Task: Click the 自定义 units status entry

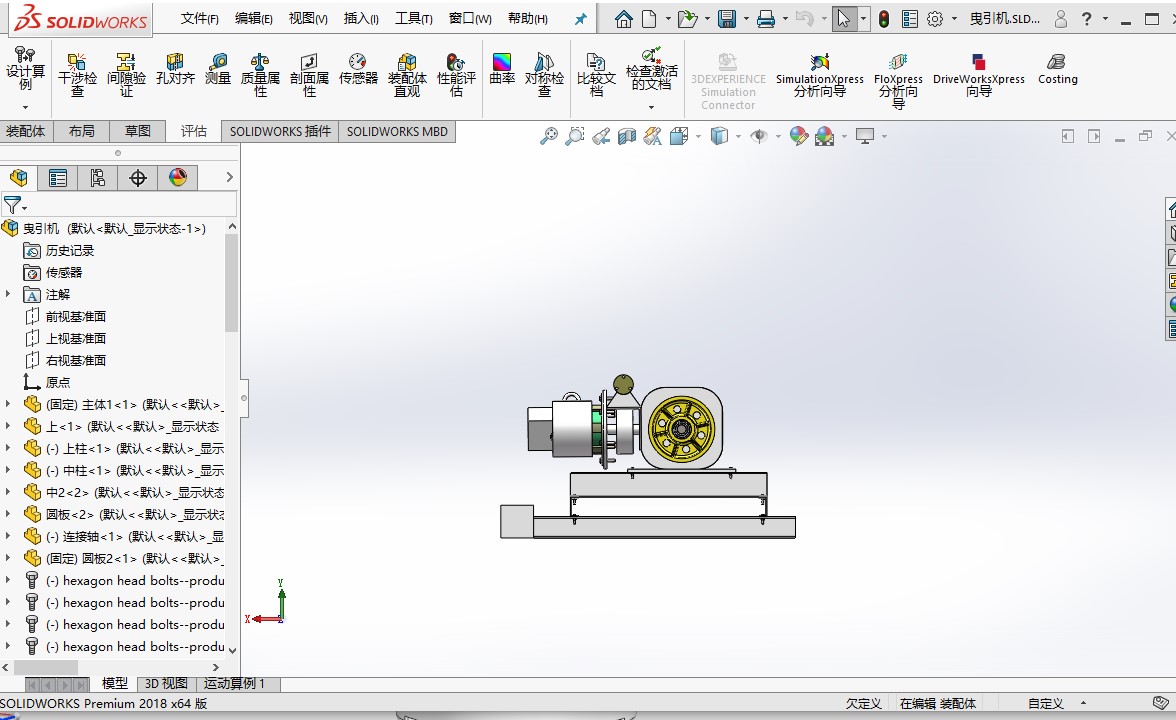Action: point(1046,704)
